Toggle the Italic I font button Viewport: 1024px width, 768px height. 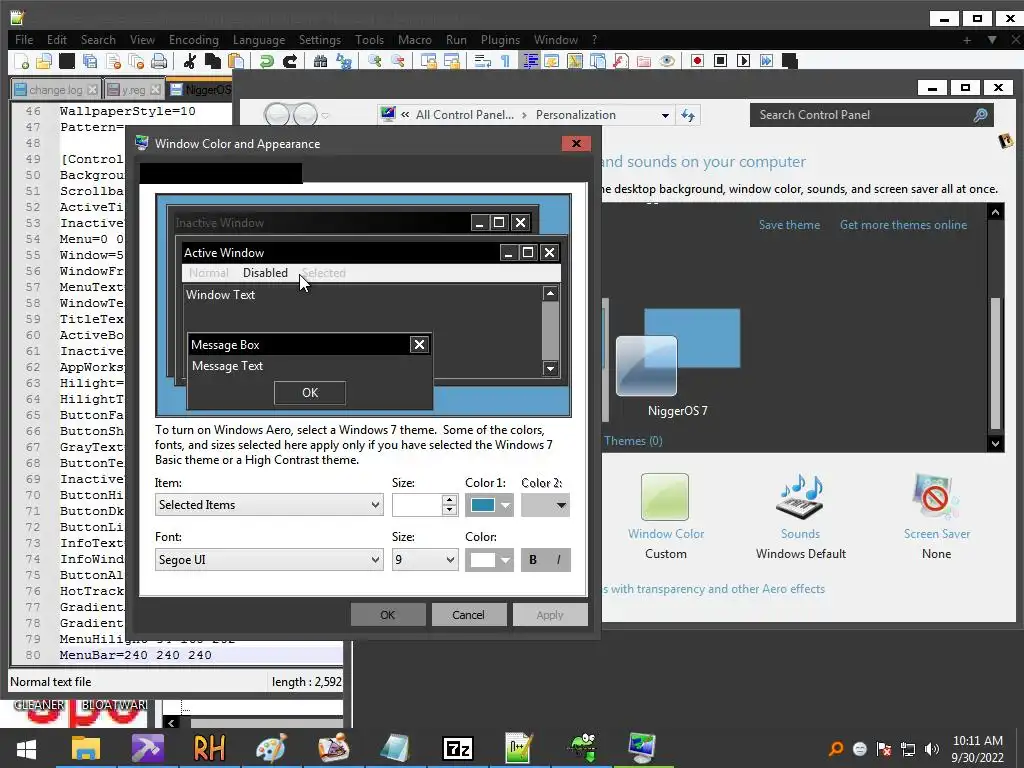click(558, 560)
